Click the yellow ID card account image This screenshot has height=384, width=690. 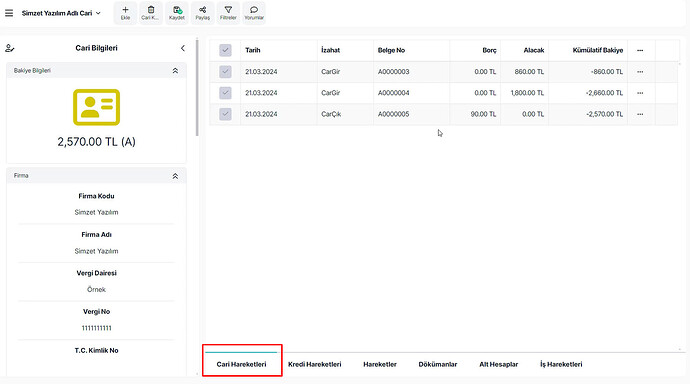click(x=96, y=107)
